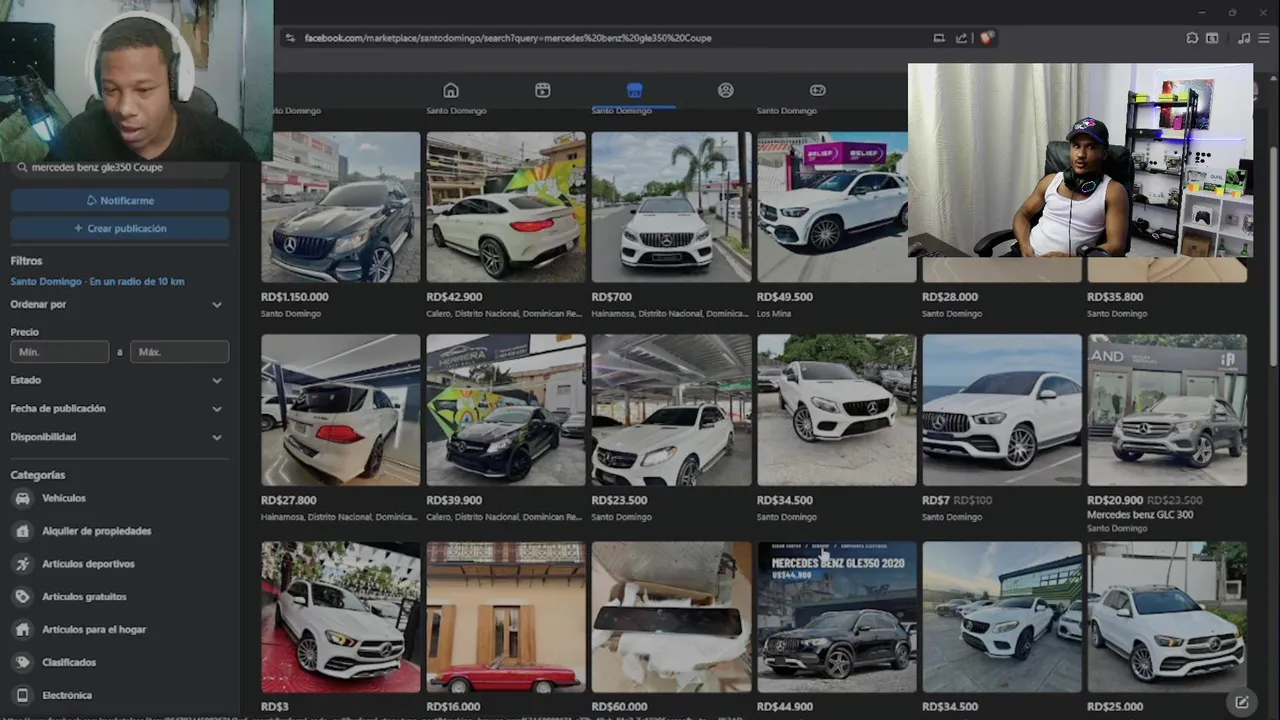This screenshot has width=1280, height=720.
Task: Open the browser hamburger menu
Action: [1264, 38]
